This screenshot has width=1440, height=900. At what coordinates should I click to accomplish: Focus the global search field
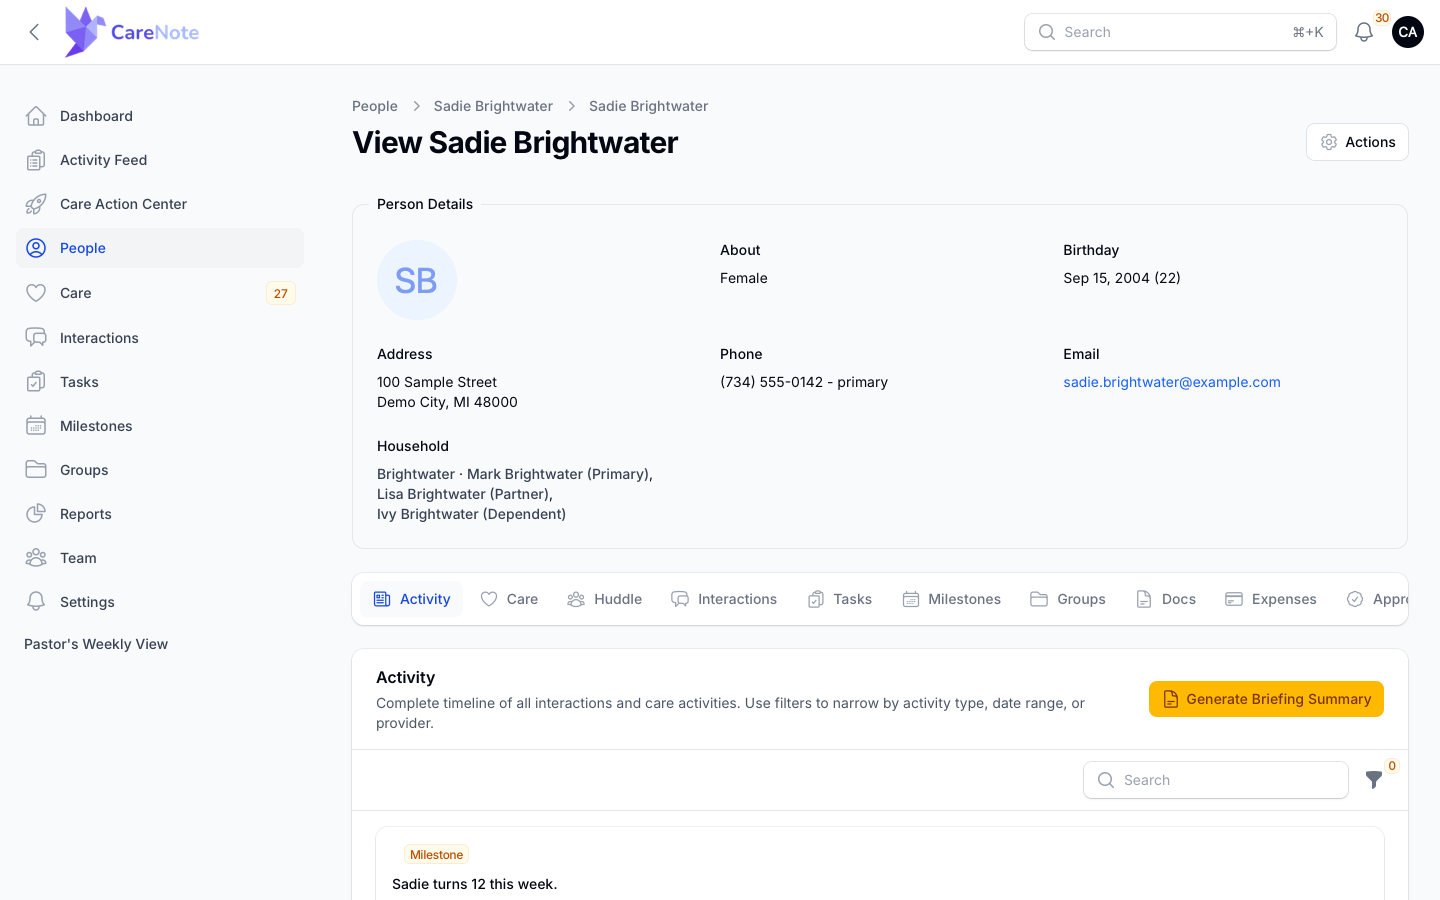point(1180,32)
